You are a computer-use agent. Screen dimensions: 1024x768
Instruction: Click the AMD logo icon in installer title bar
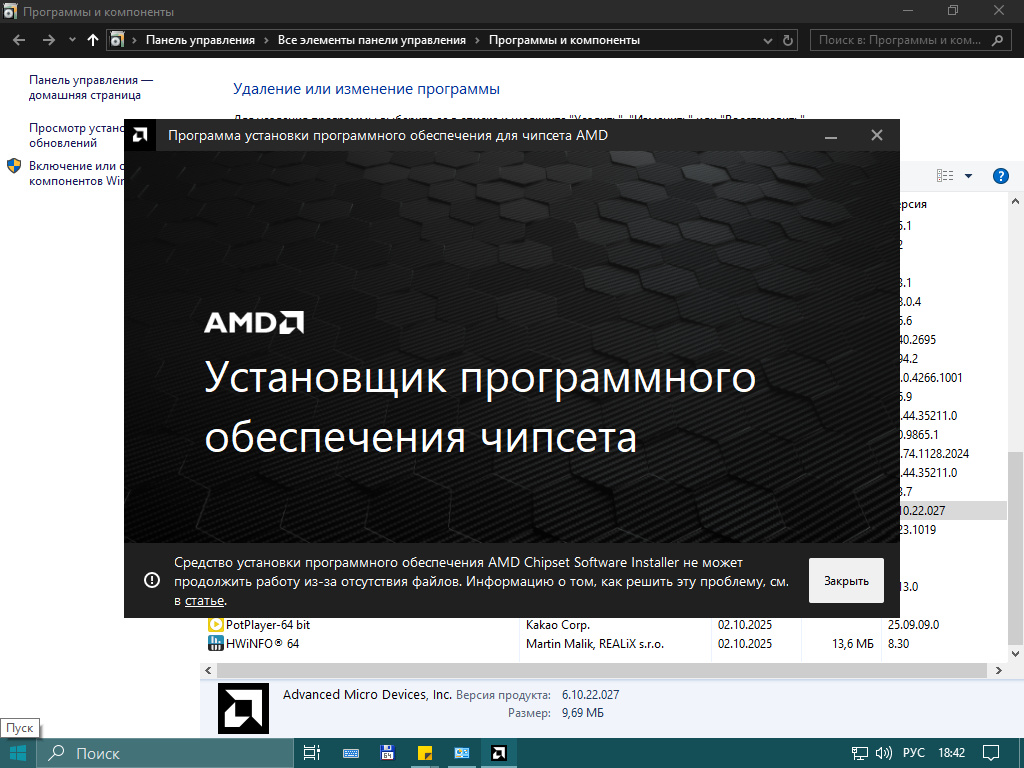[140, 135]
